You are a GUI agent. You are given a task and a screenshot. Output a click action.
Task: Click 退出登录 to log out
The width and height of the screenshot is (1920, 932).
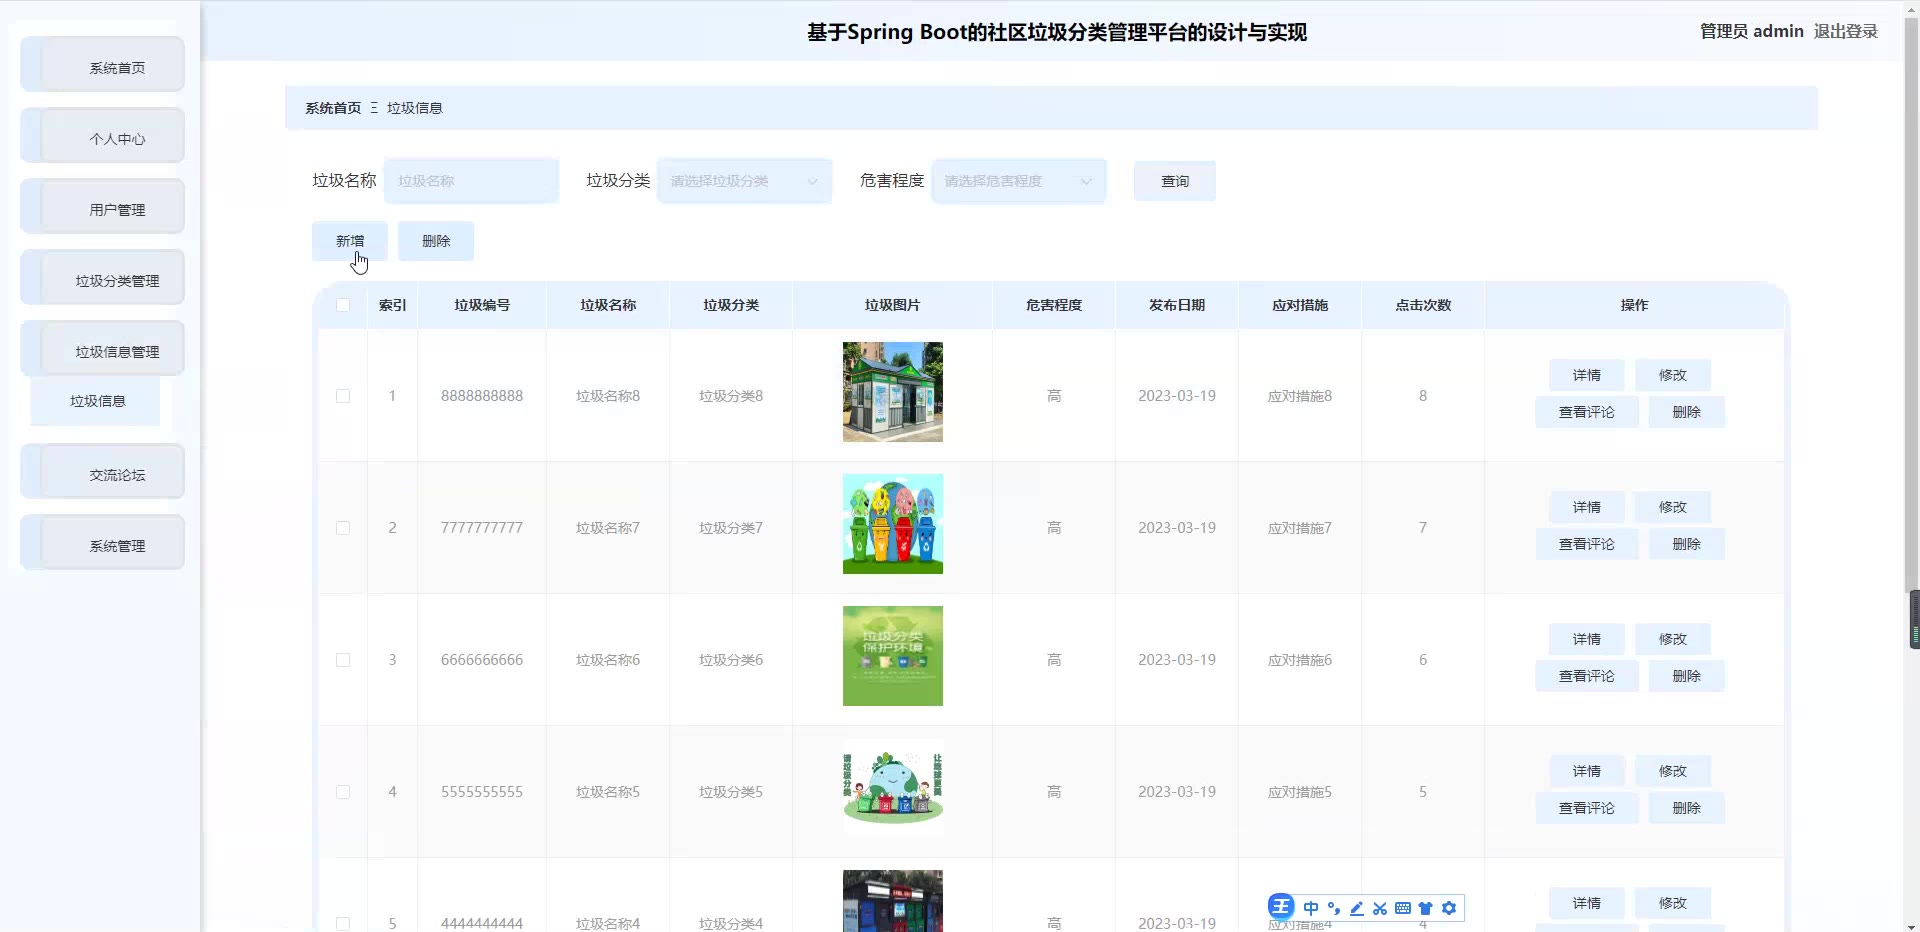(x=1846, y=31)
